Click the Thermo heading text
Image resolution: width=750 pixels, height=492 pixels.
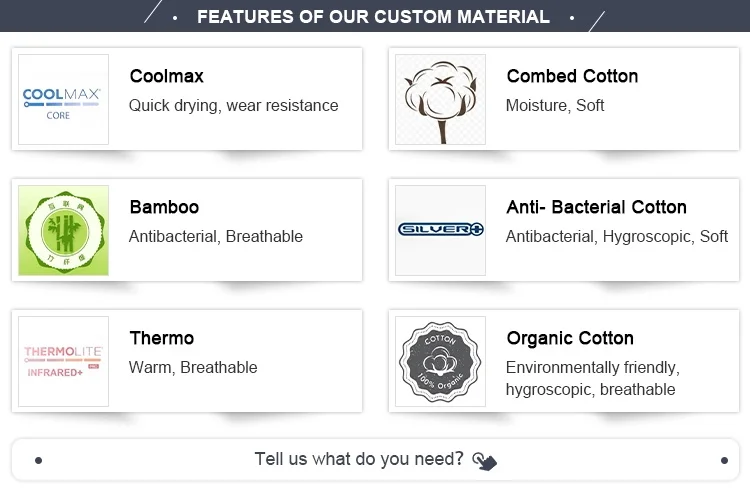coord(161,338)
